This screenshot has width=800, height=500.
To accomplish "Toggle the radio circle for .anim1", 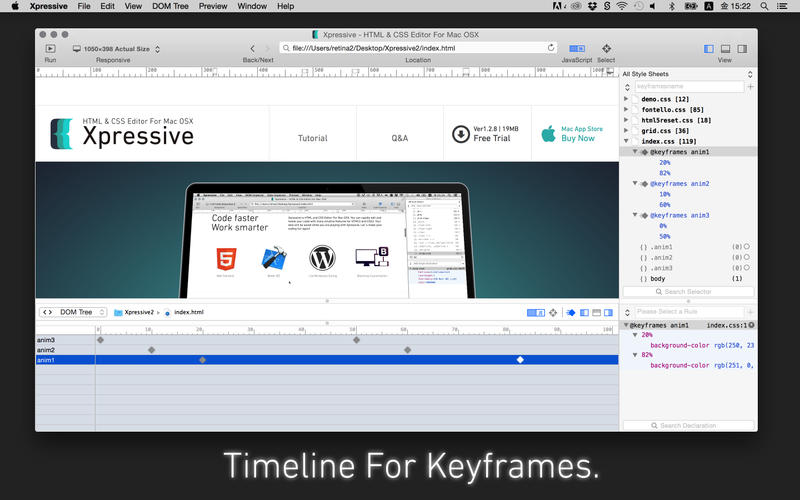I will (747, 246).
